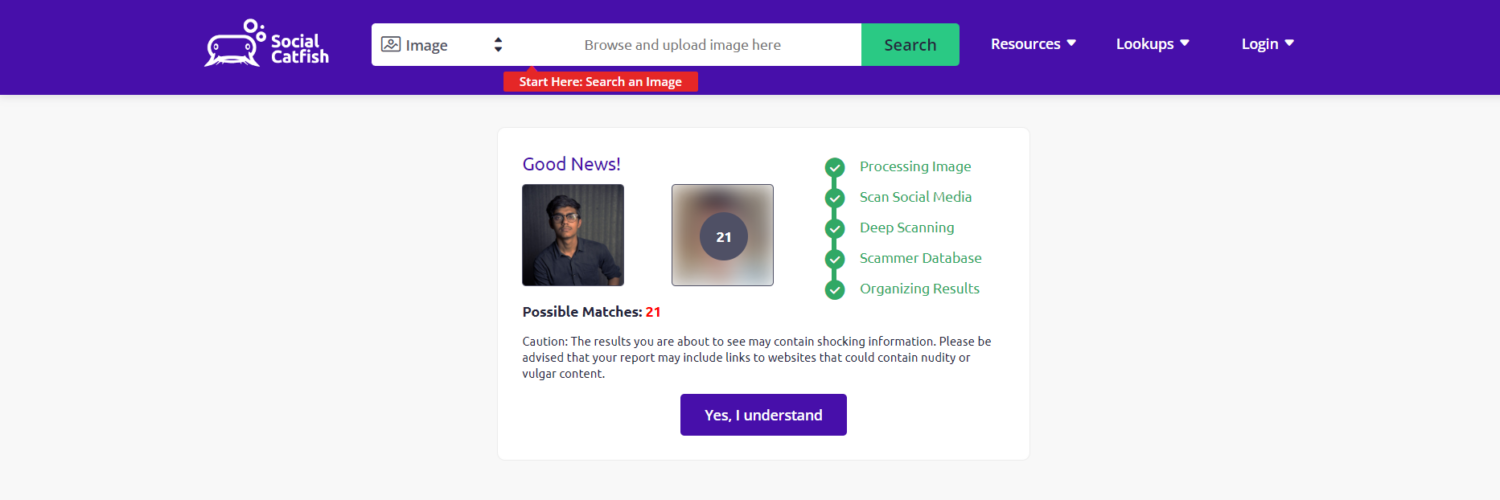The height and width of the screenshot is (500, 1500).
Task: Expand the Lookups menu
Action: pyautogui.click(x=1153, y=44)
